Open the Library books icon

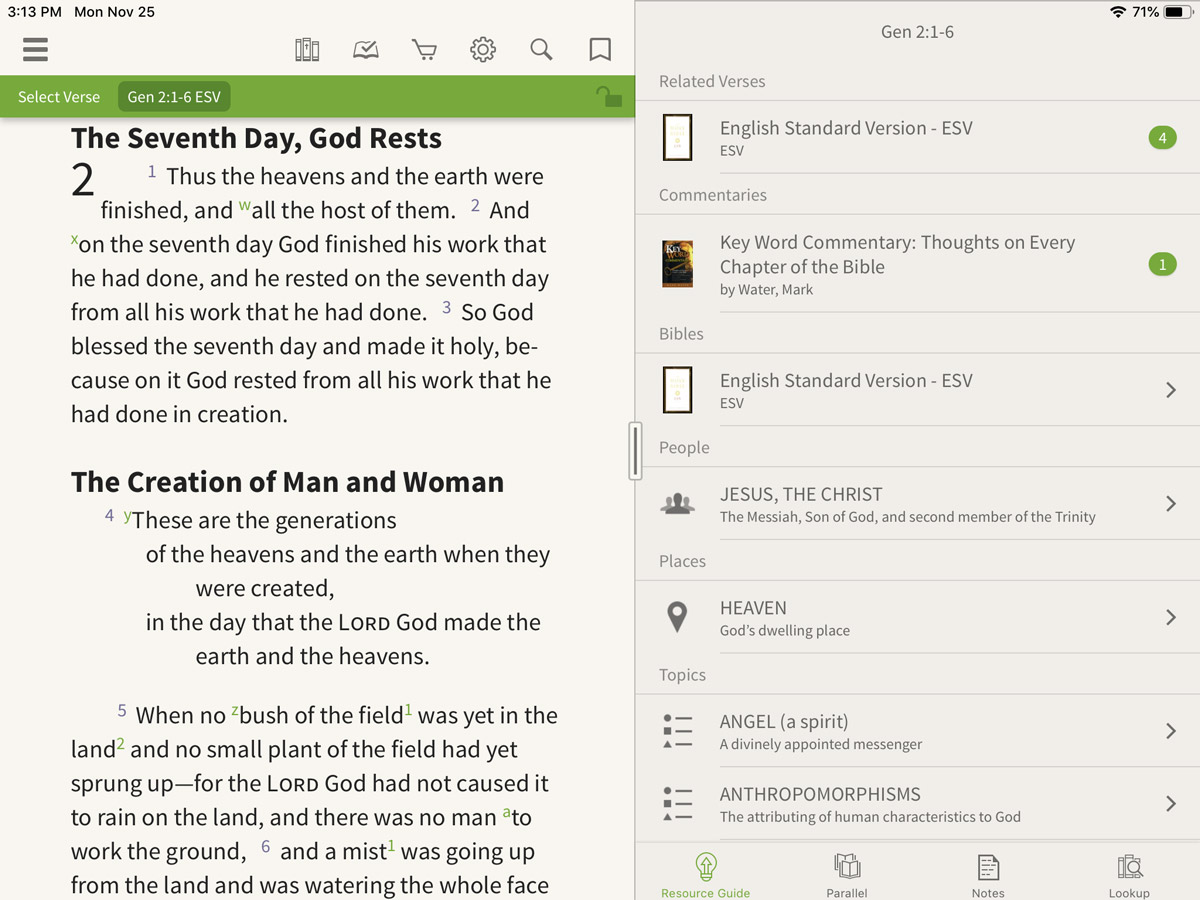[x=307, y=49]
